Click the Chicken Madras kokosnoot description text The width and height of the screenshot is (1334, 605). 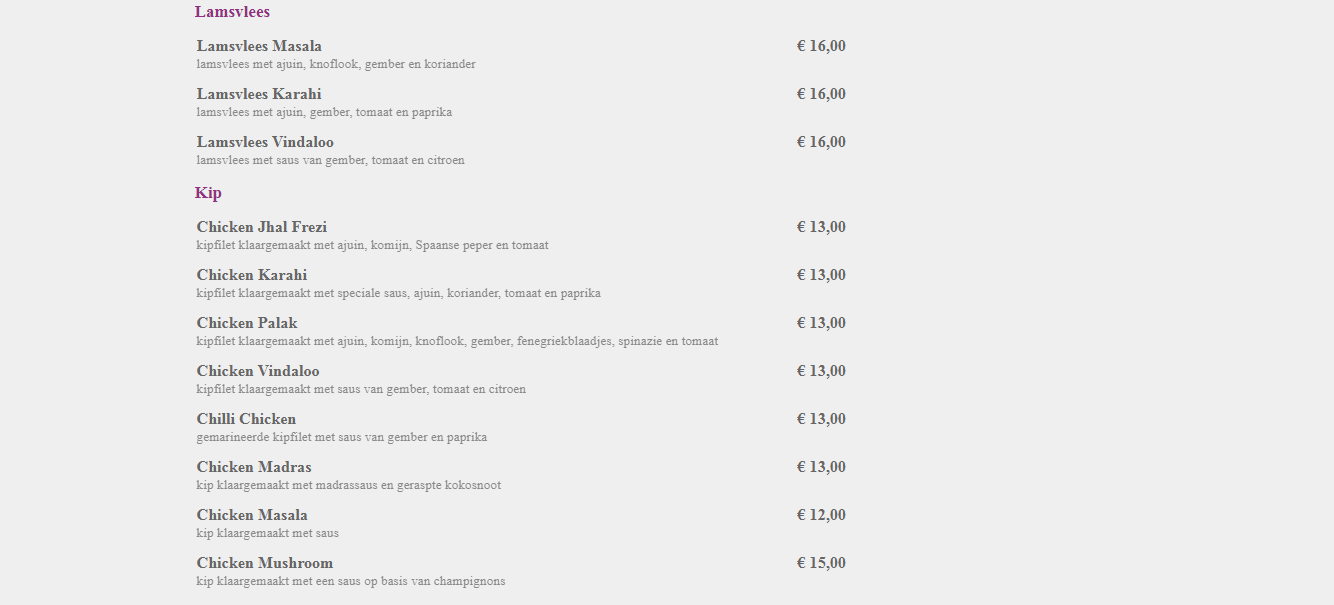point(349,485)
